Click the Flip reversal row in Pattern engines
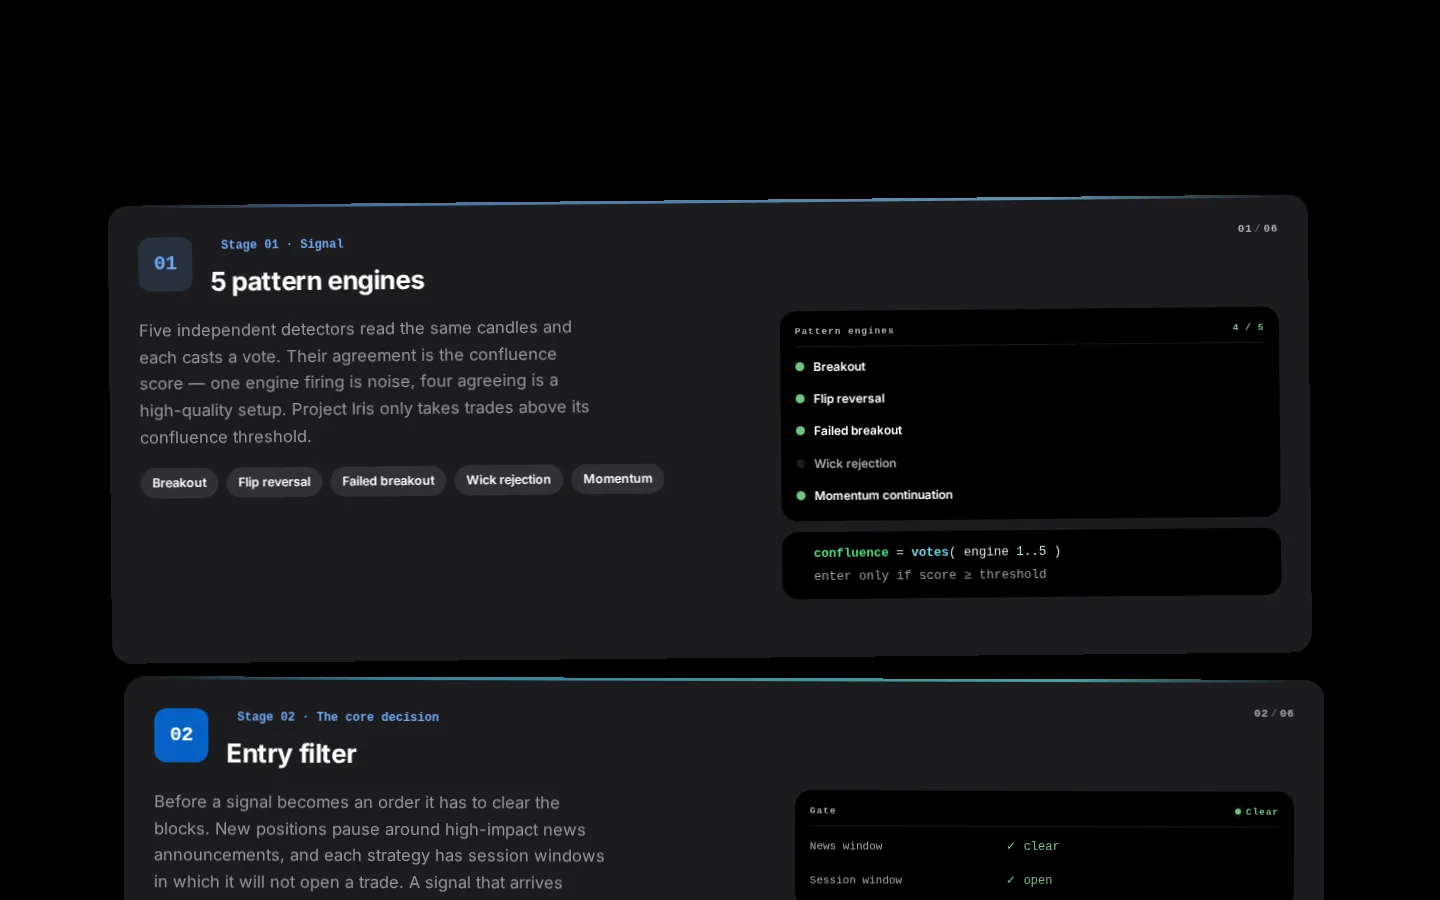Viewport: 1440px width, 900px height. [1030, 399]
